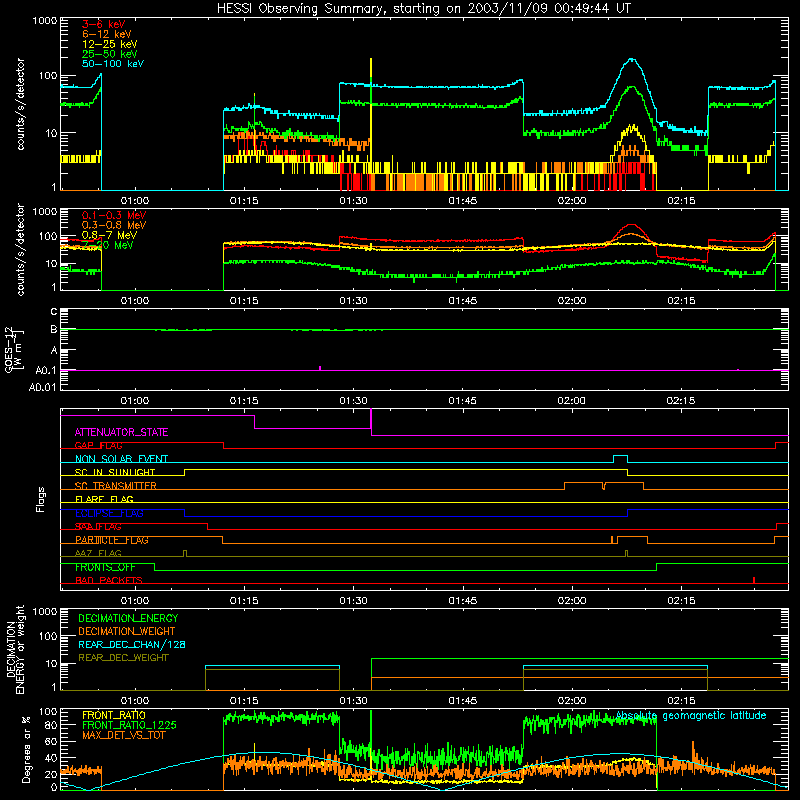800x800 pixels.
Task: Select the 6-12 keV legend label
Action: point(107,34)
